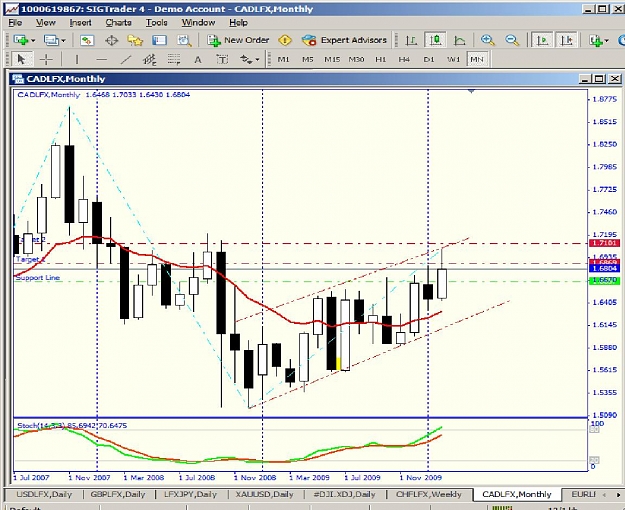Viewport: 625px width, 510px height.
Task: Set timeframe to H1
Action: (x=381, y=59)
